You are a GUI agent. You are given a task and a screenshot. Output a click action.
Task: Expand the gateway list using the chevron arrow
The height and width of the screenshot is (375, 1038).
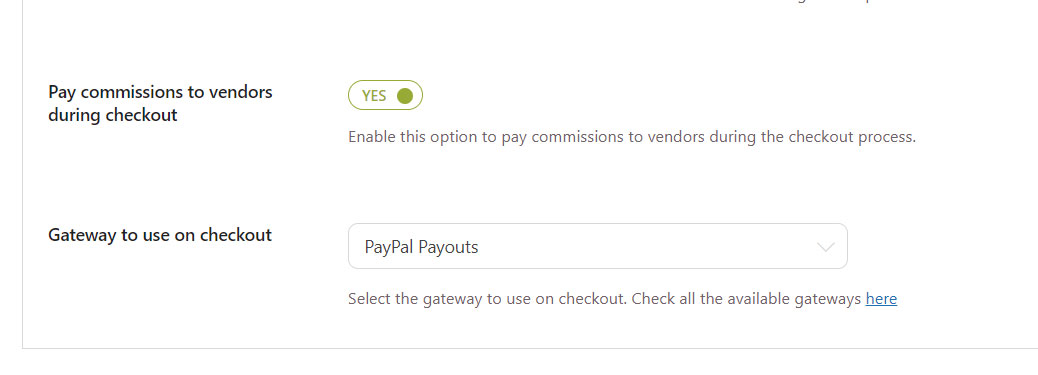point(826,247)
